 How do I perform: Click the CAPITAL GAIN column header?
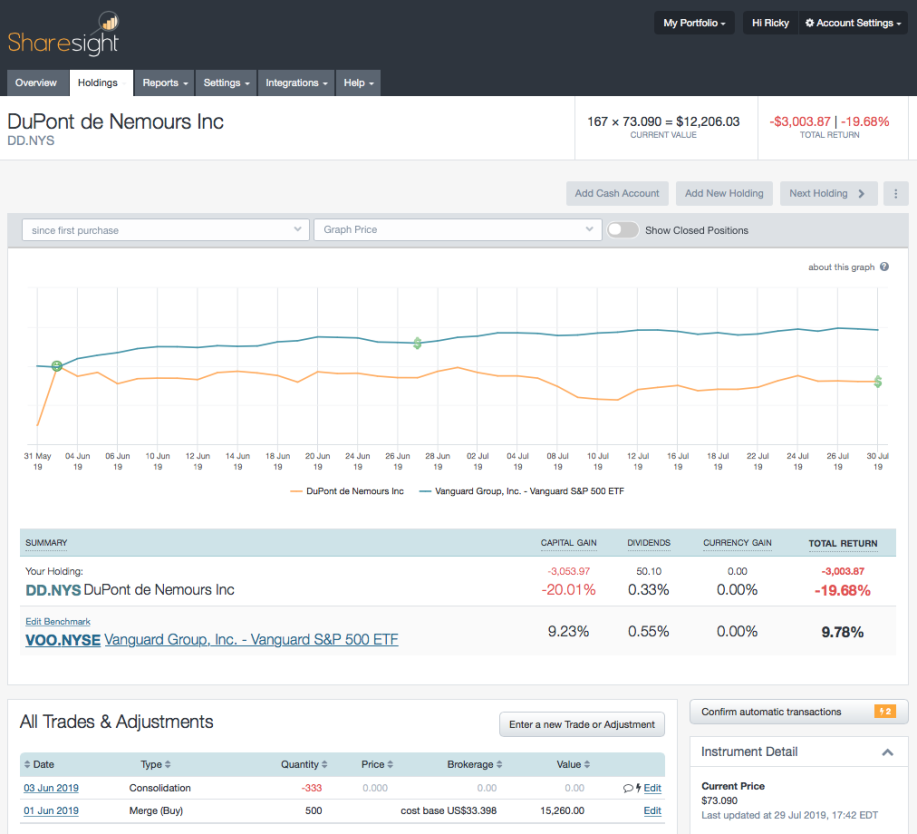click(568, 543)
